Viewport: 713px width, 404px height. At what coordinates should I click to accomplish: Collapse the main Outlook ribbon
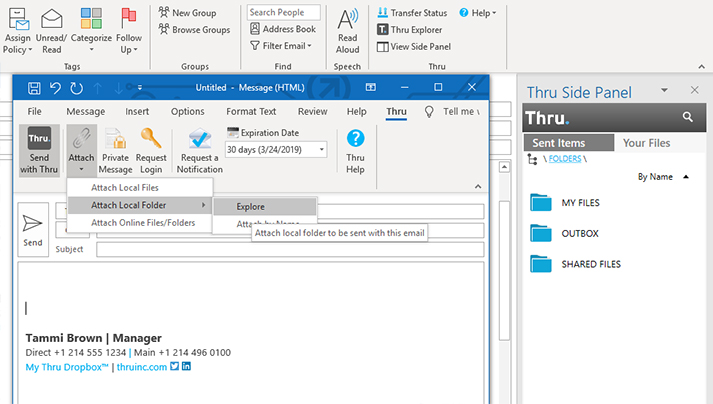[702, 66]
